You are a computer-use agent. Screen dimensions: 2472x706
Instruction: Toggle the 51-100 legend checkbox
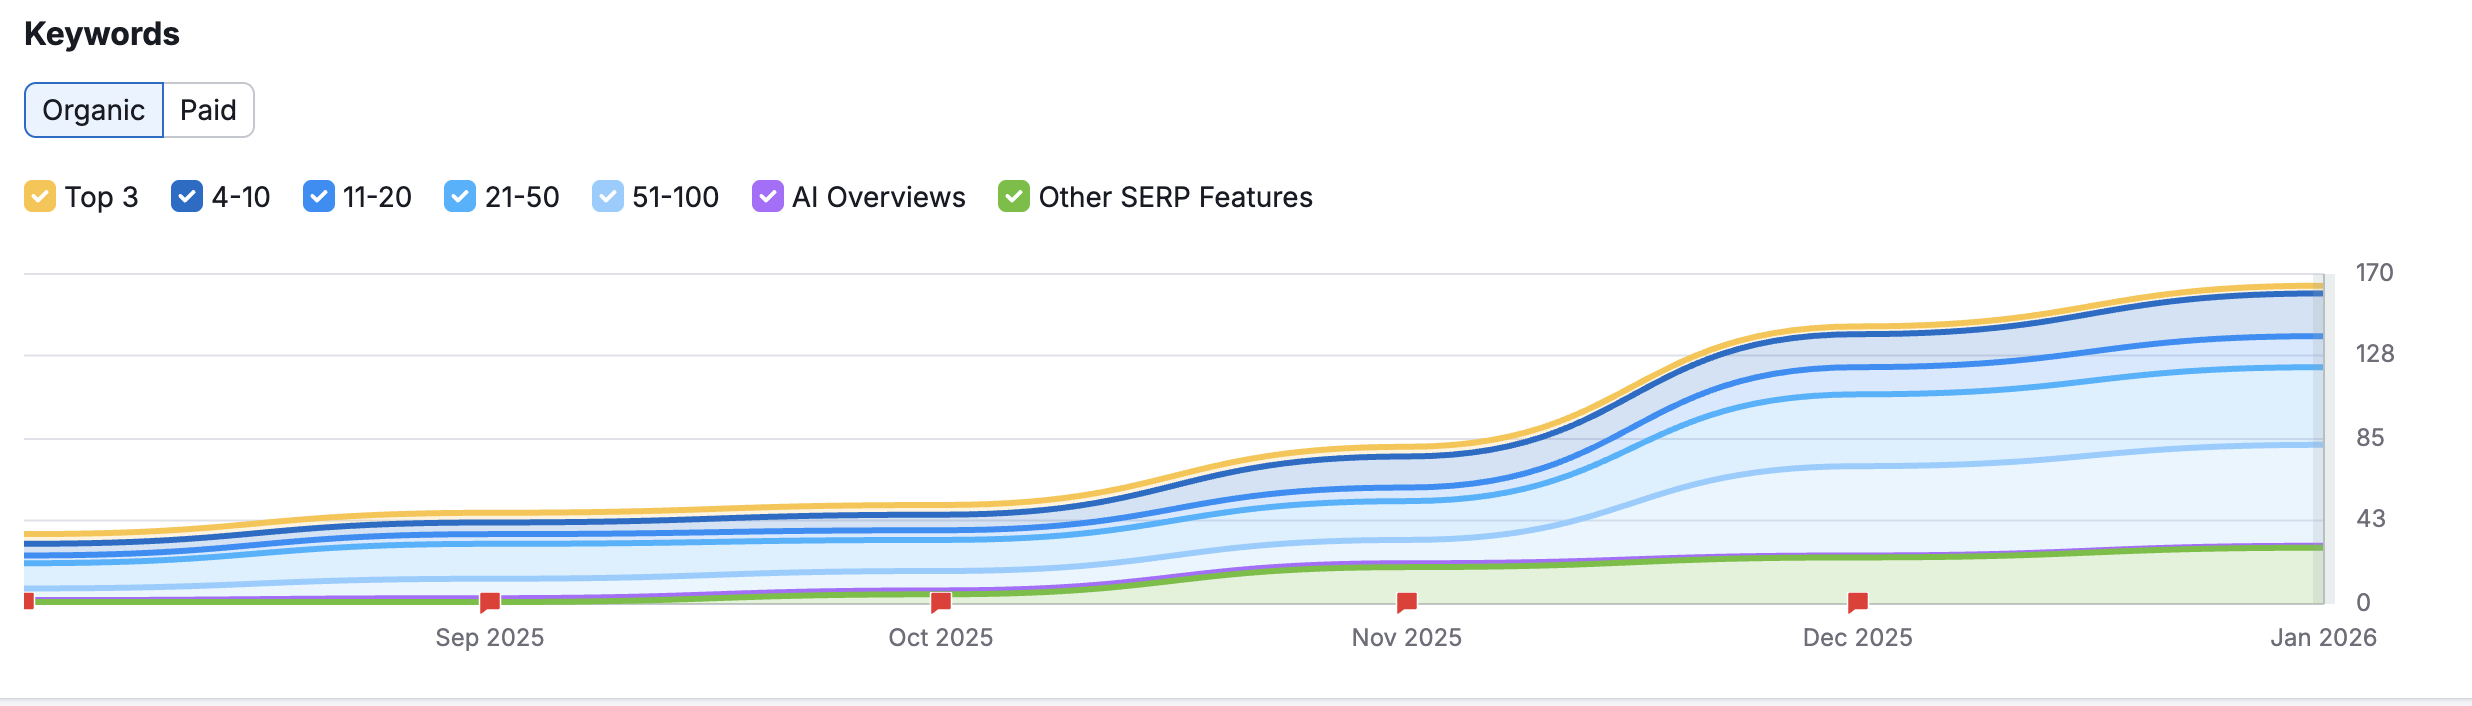(x=607, y=197)
